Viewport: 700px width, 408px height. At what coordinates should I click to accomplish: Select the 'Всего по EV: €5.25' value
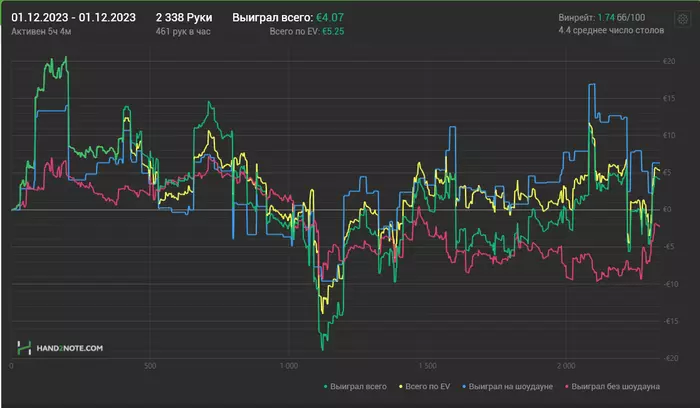tap(307, 31)
